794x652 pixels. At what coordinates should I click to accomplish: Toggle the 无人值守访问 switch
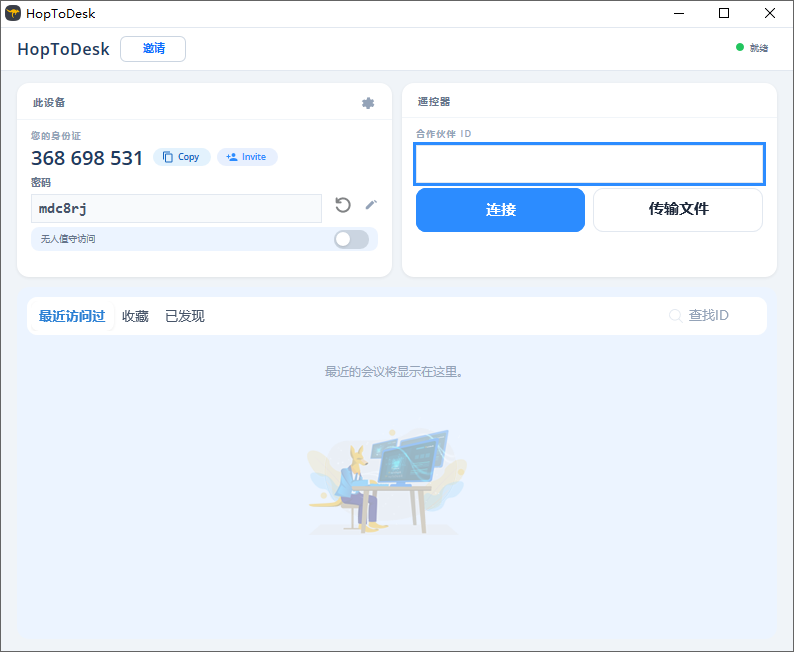[x=351, y=239]
